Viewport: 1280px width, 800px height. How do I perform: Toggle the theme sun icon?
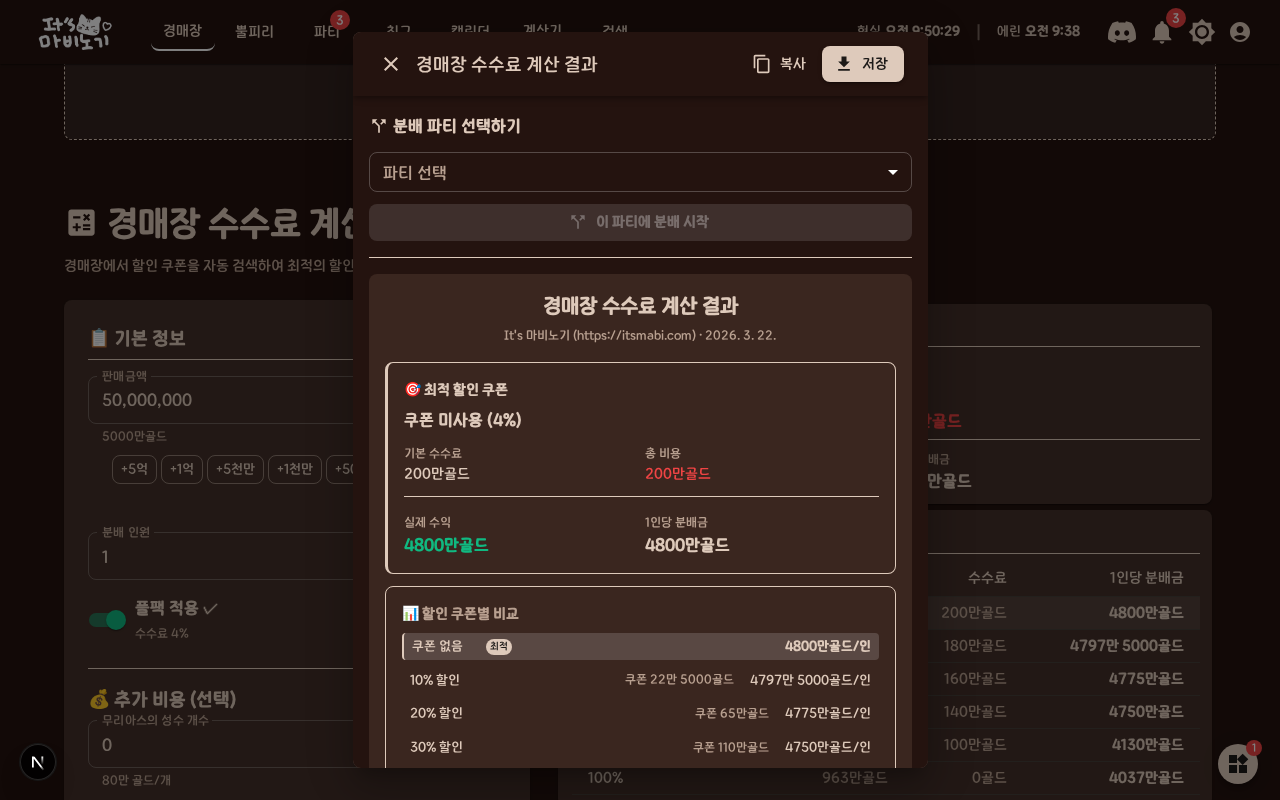1202,32
